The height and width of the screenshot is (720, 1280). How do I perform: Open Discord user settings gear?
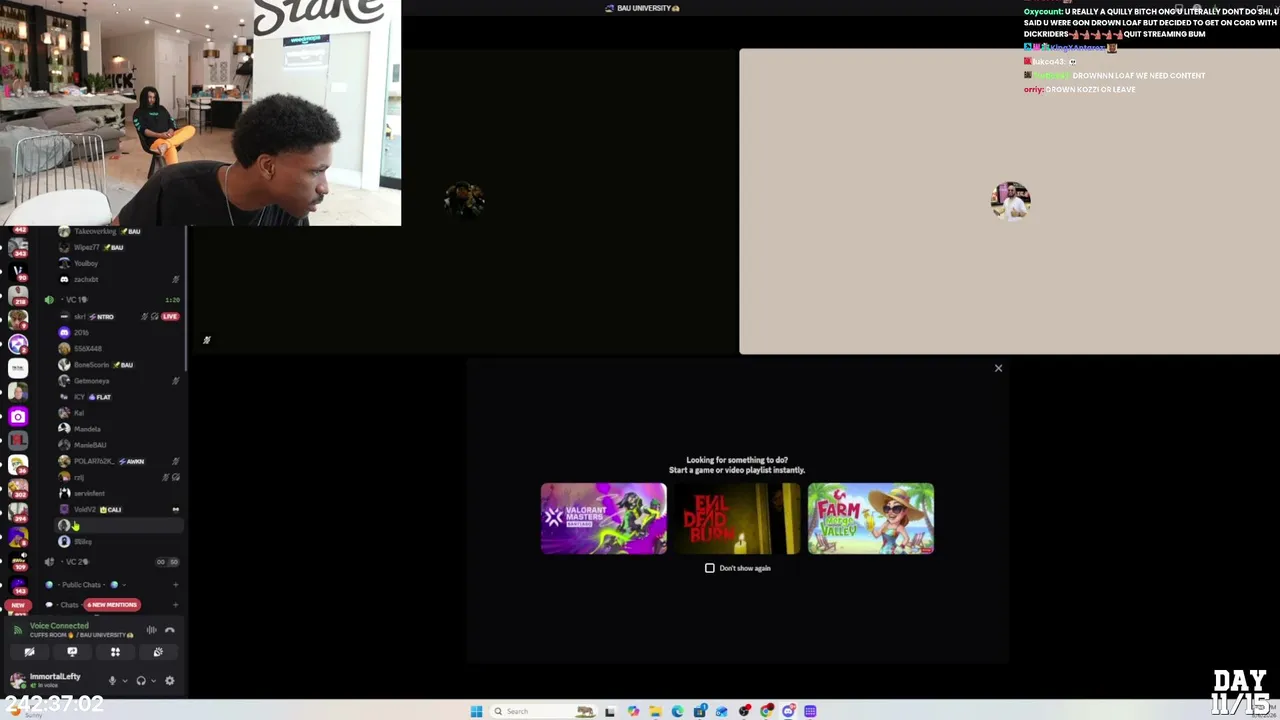(169, 681)
